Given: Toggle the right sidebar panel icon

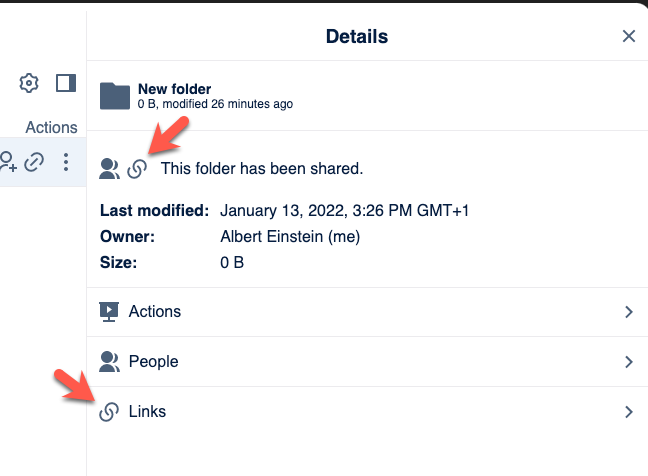Looking at the screenshot, I should click(x=66, y=83).
